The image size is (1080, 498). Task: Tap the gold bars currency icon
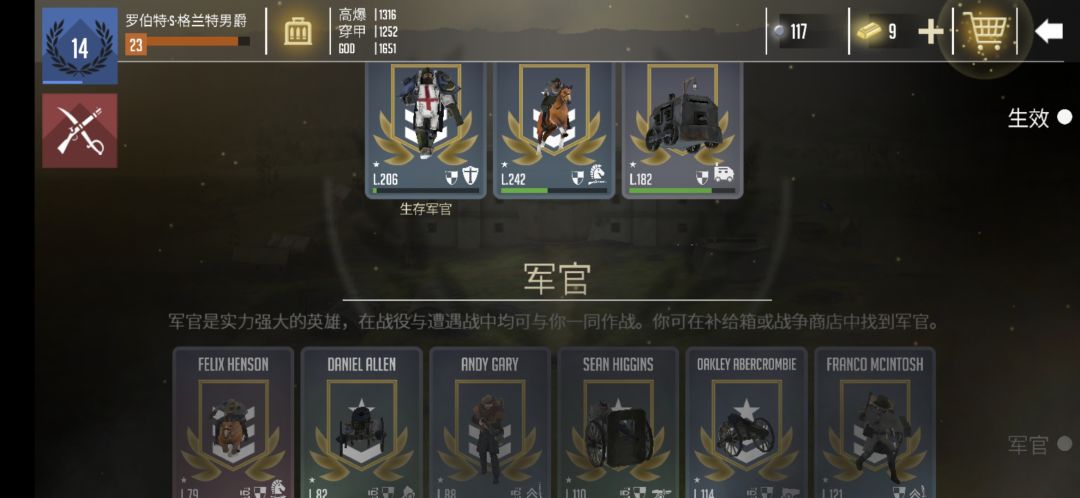[x=869, y=32]
